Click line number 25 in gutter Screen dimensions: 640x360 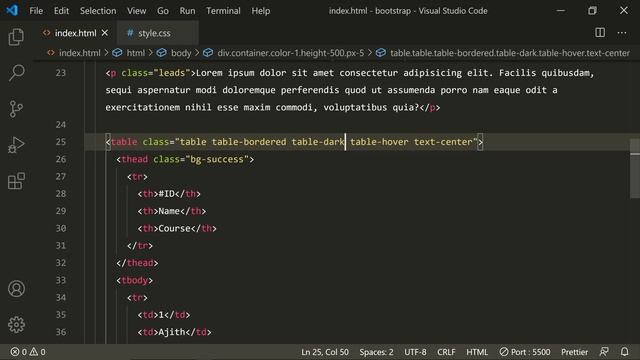pos(61,142)
